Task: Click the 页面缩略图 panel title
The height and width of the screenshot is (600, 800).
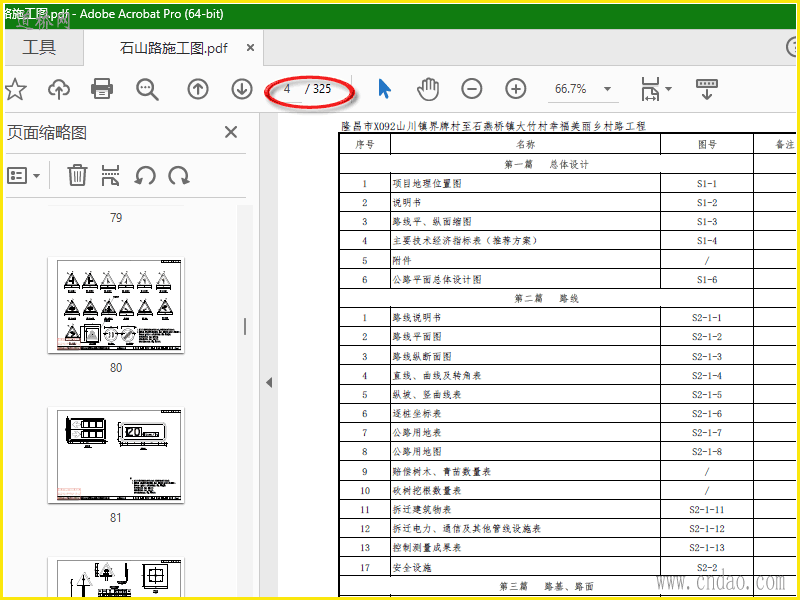Action: pyautogui.click(x=47, y=133)
